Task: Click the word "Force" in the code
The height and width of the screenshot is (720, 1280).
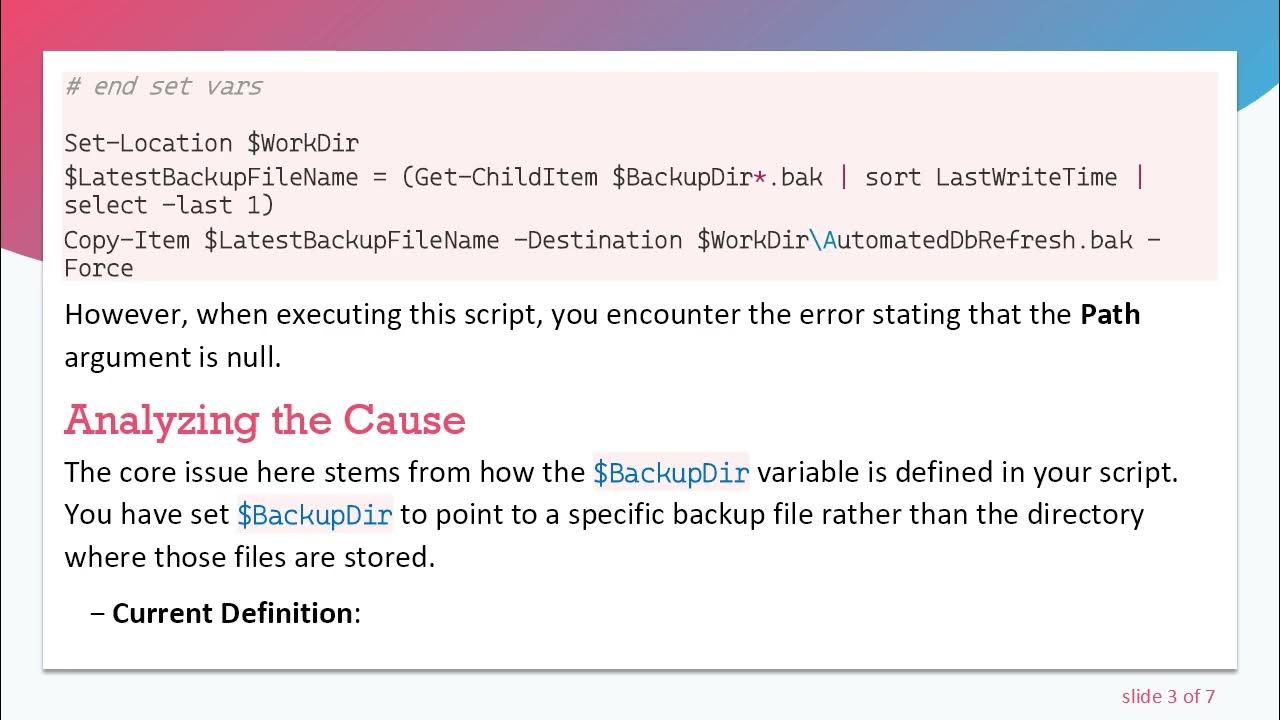Action: click(99, 268)
